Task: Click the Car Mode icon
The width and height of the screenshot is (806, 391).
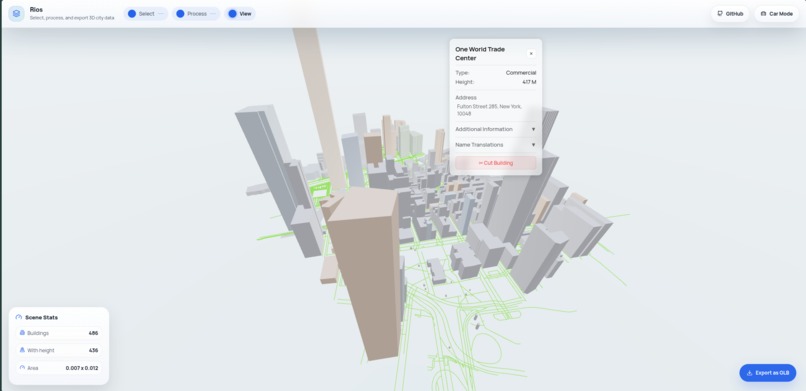Action: tap(763, 14)
